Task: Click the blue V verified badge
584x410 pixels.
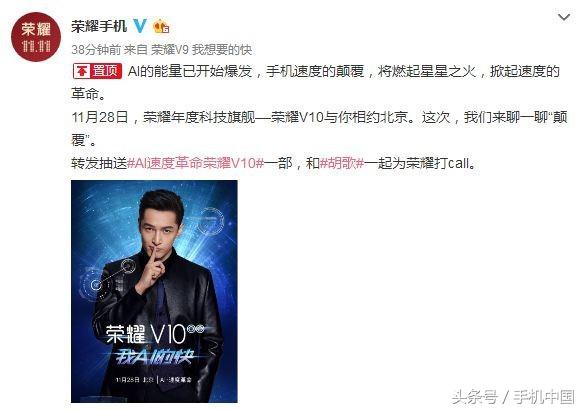Action: pos(140,26)
